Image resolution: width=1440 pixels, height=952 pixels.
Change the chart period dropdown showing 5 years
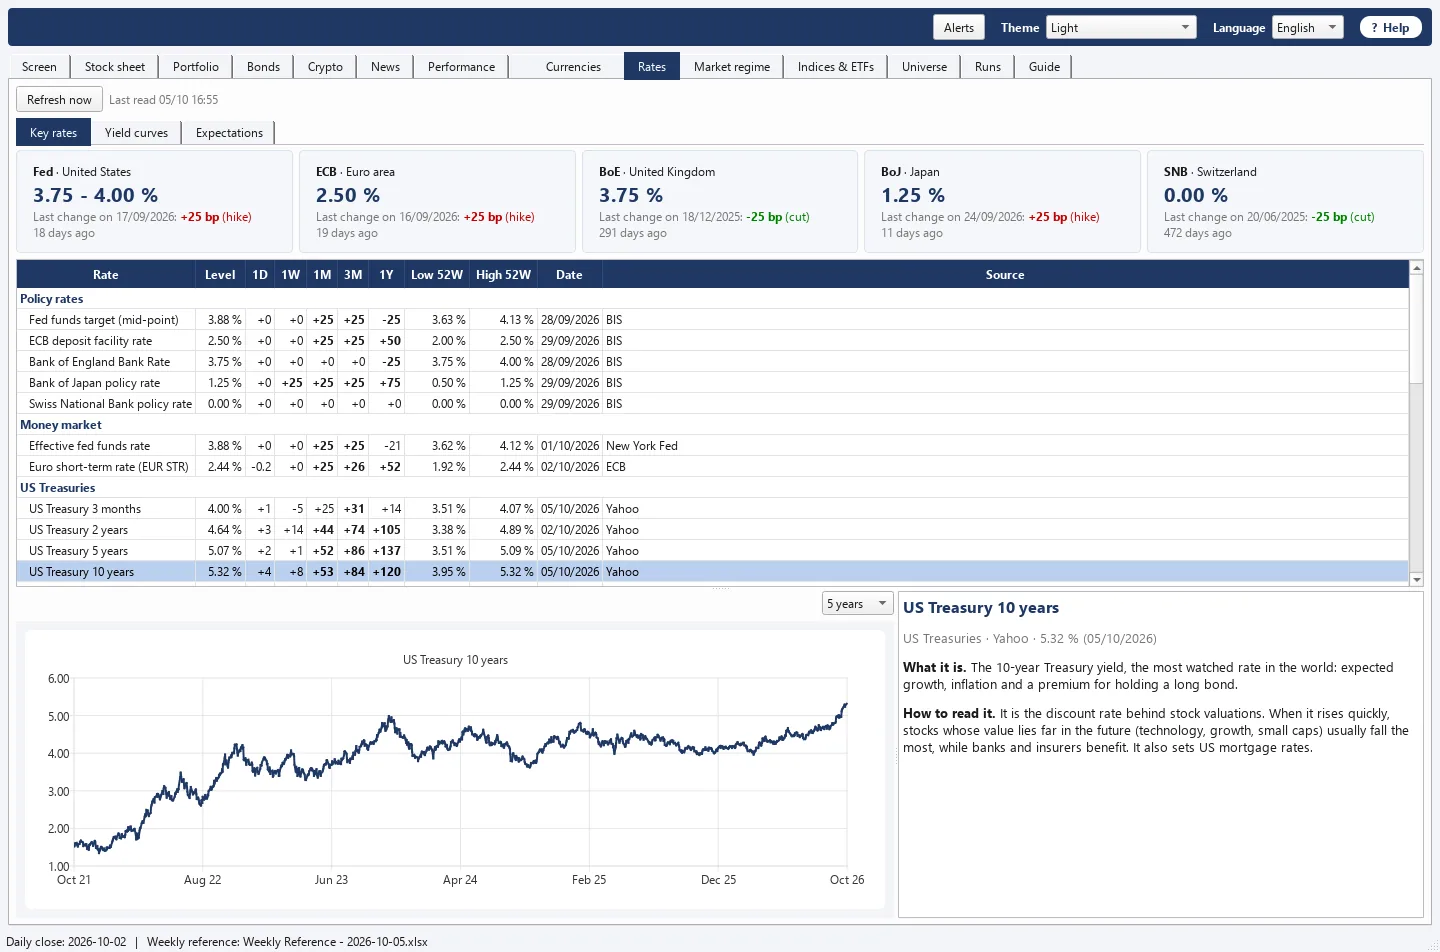[x=857, y=603]
